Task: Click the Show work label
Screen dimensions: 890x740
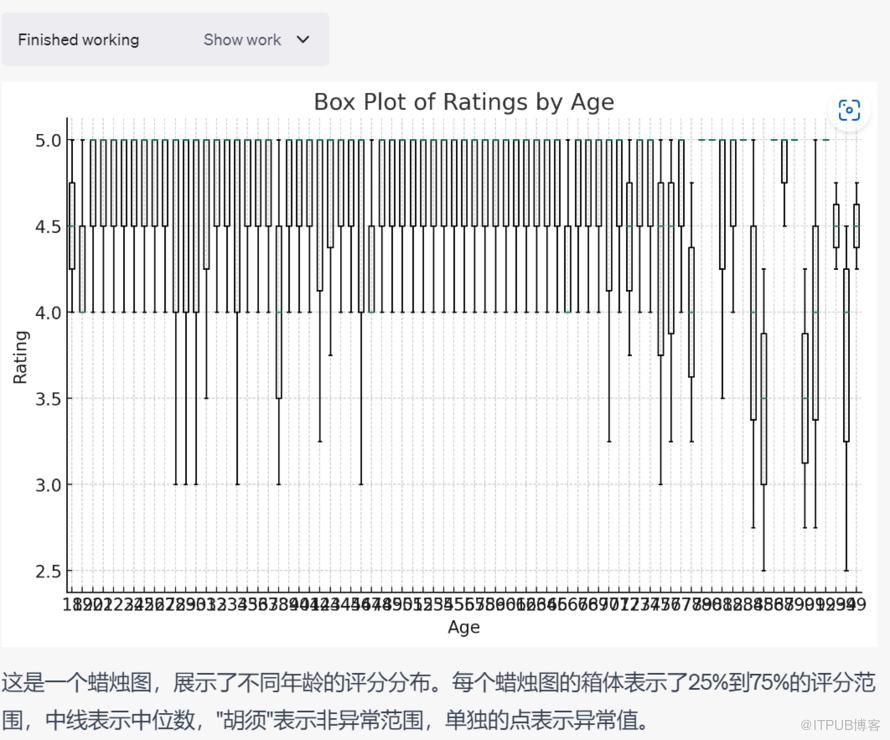Action: 242,40
